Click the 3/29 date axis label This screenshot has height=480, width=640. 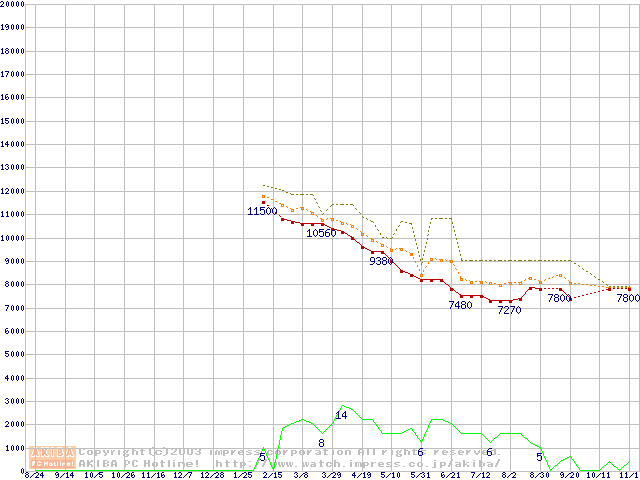[x=331, y=476]
